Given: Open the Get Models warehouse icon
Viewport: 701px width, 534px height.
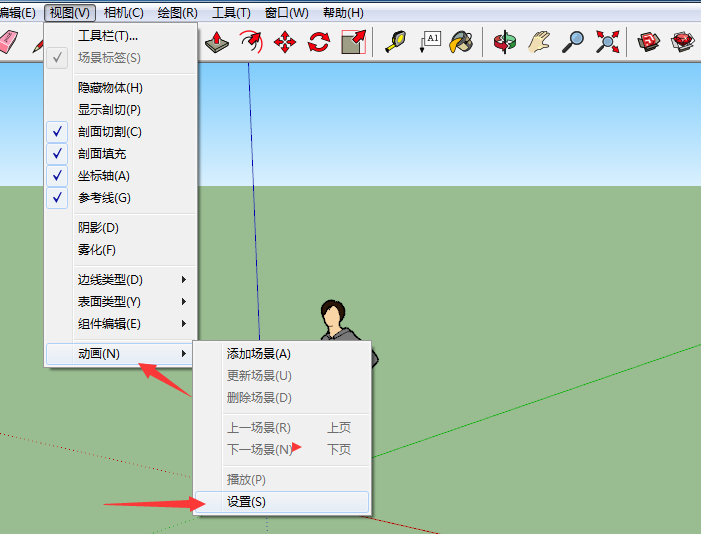Looking at the screenshot, I should (649, 42).
